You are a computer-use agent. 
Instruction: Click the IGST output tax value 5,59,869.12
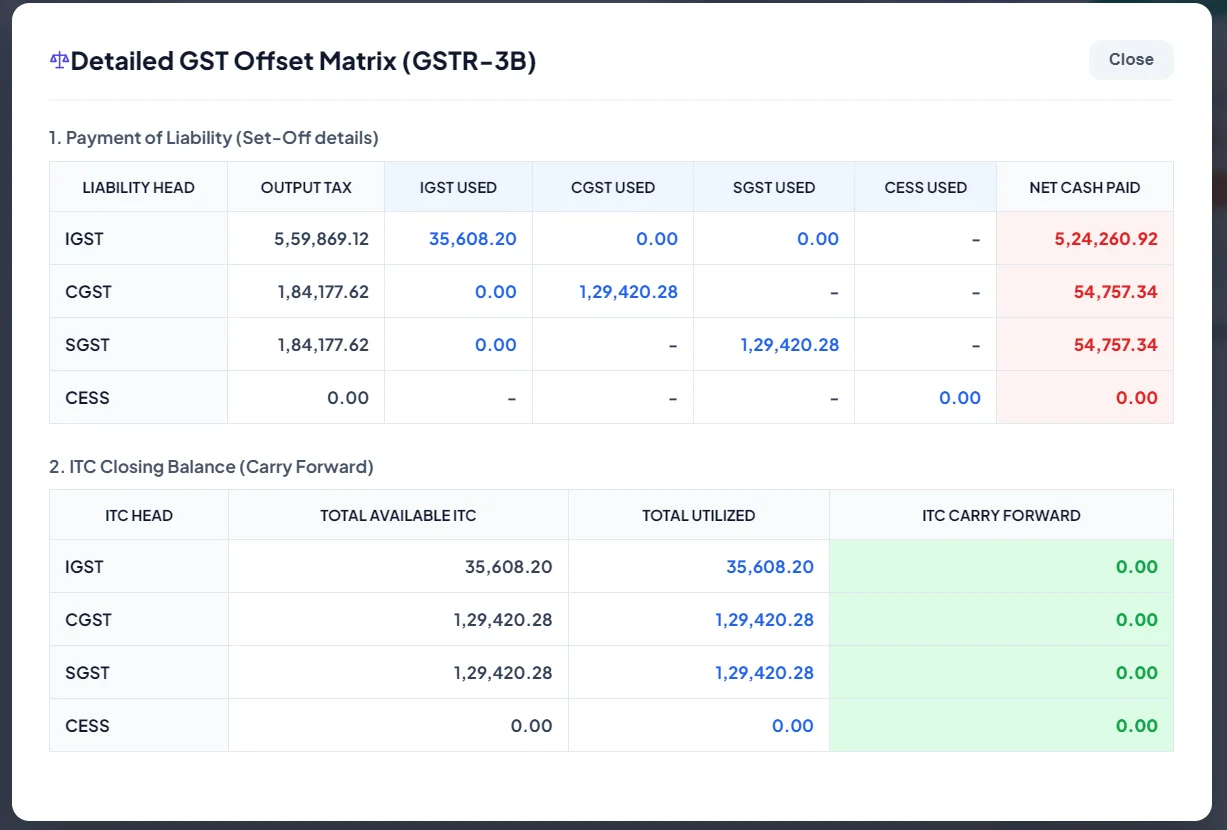321,239
